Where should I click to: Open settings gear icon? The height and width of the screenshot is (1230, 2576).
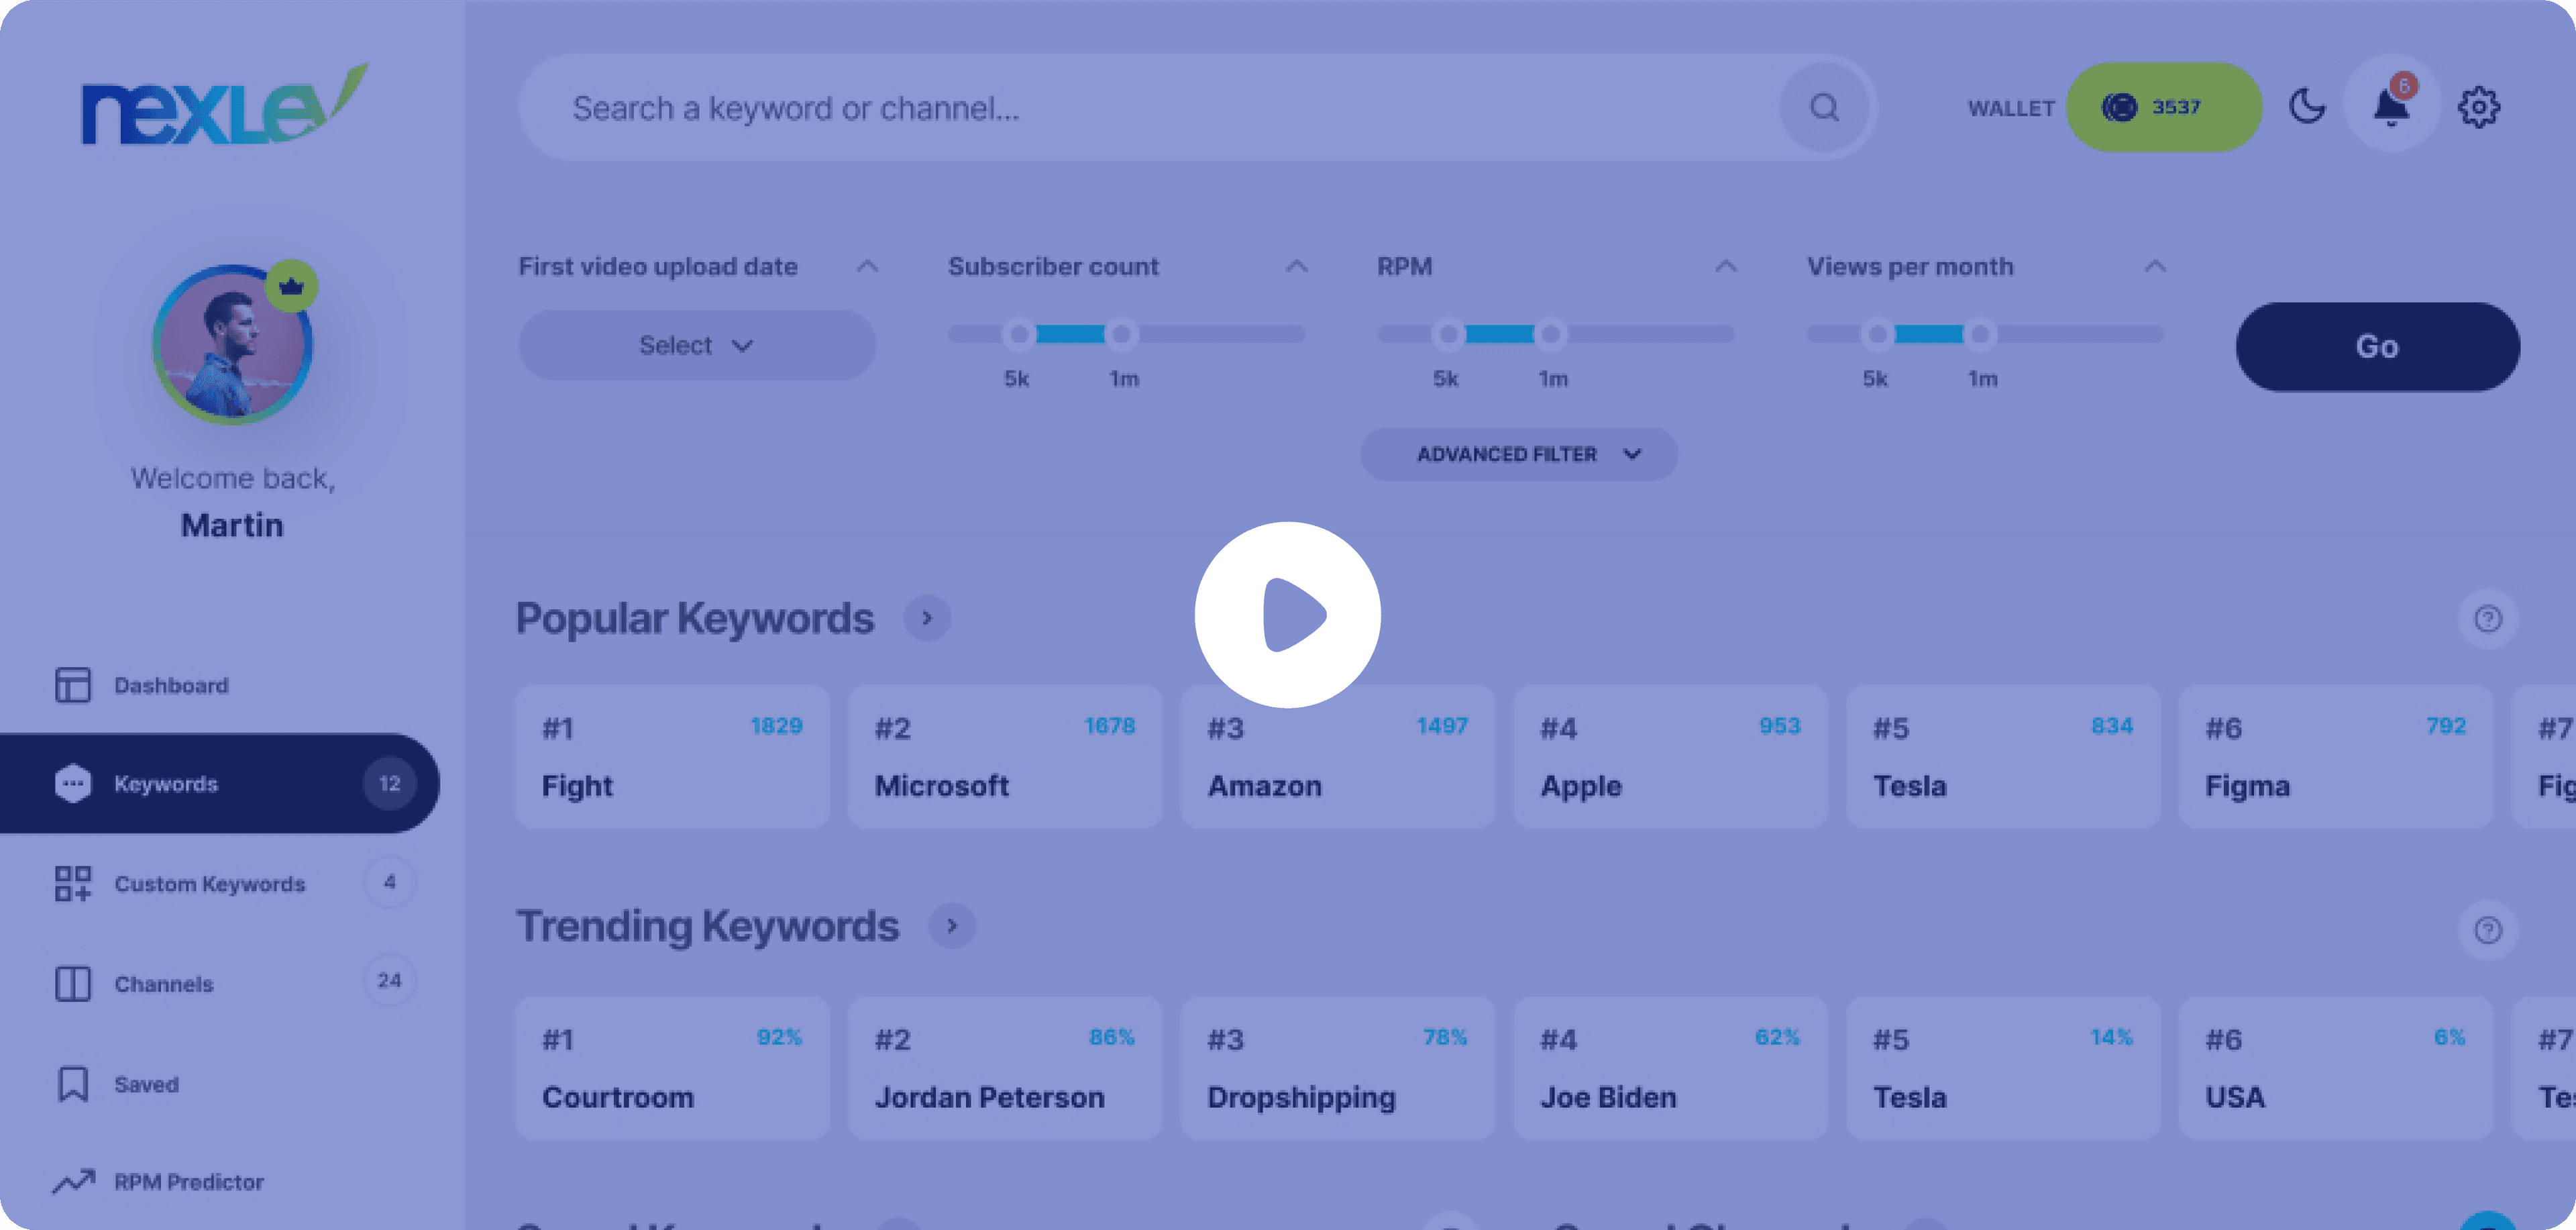tap(2479, 106)
